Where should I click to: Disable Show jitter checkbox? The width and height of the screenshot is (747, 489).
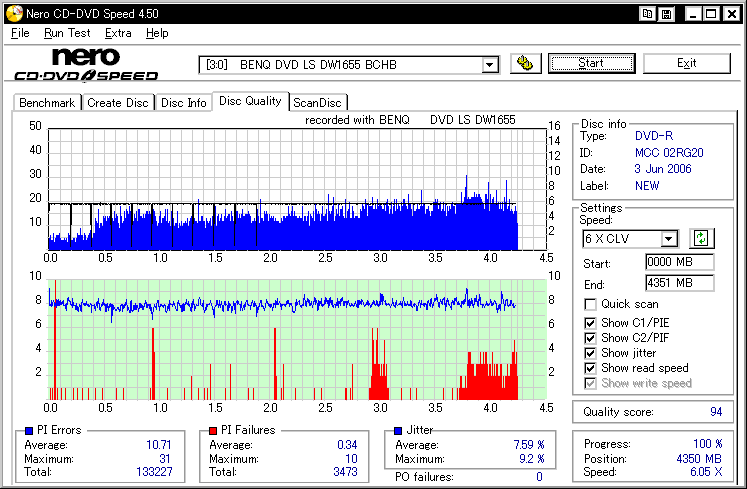590,353
